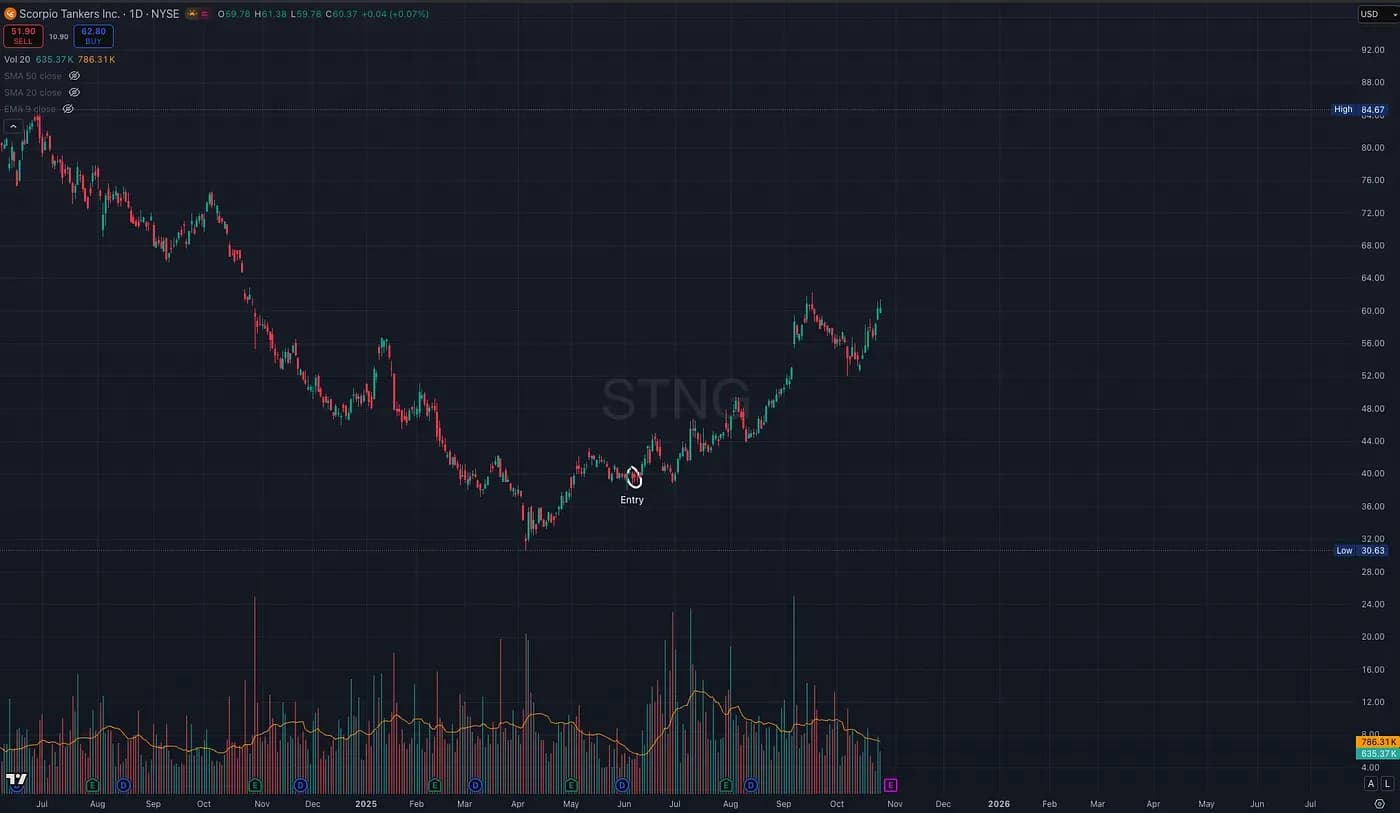The height and width of the screenshot is (813, 1400).
Task: Open the flame hot-lists indicator beside the ticker
Action: coord(192,14)
